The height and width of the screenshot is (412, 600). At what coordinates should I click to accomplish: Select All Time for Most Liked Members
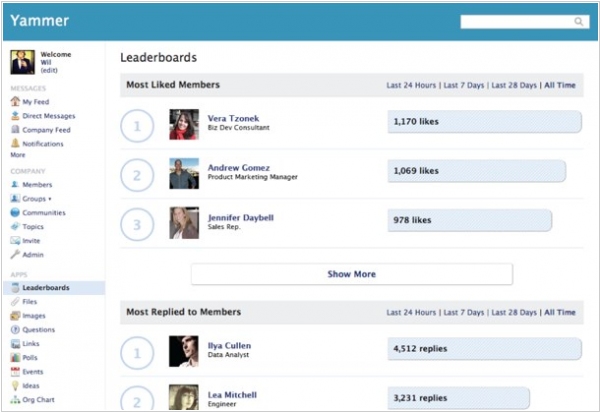pos(560,85)
